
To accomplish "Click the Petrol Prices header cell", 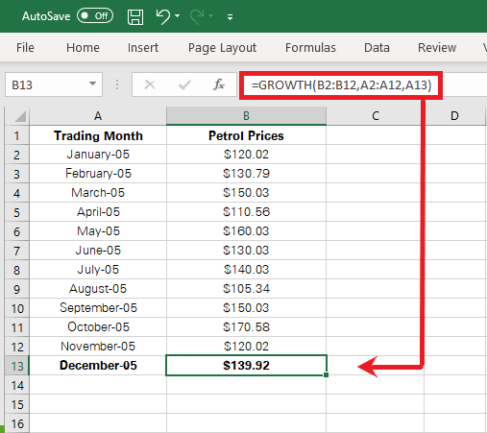I will point(246,135).
